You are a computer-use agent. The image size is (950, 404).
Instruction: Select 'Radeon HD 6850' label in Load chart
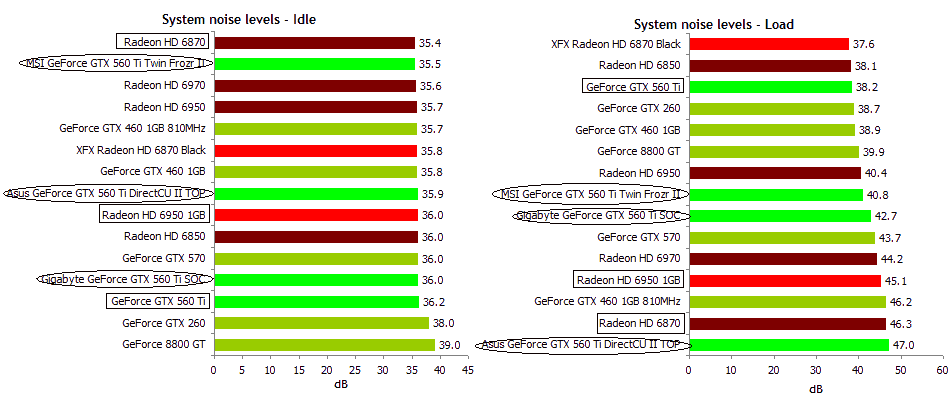point(640,65)
